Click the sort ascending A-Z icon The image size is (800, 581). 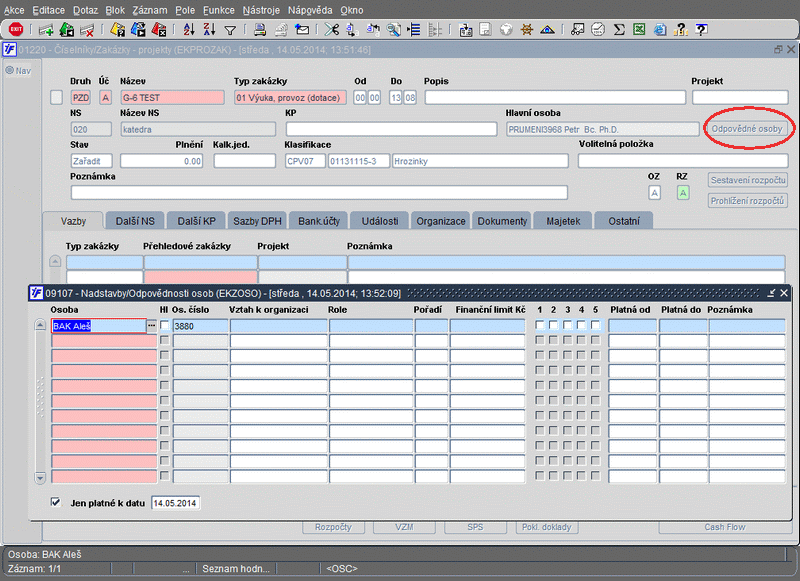[188, 30]
